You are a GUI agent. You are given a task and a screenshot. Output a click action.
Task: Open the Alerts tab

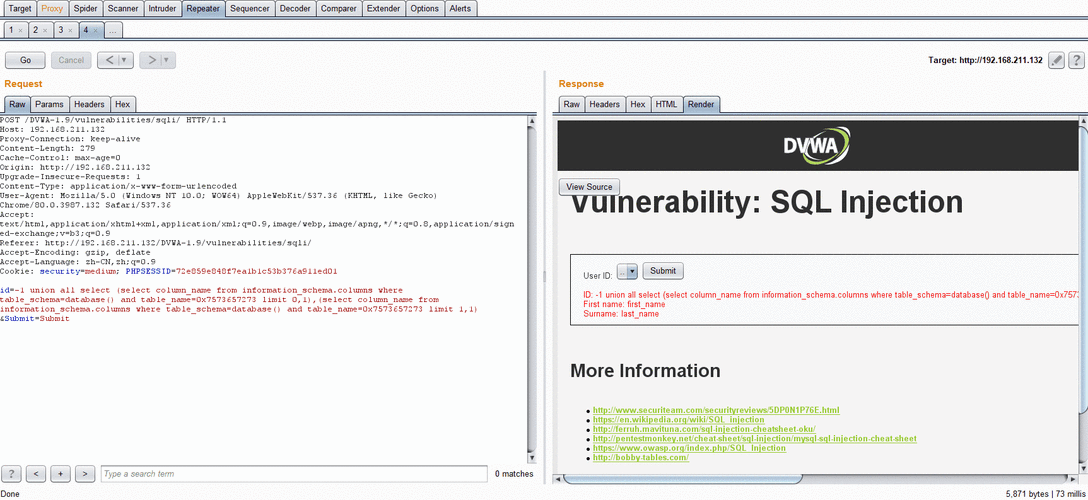459,9
